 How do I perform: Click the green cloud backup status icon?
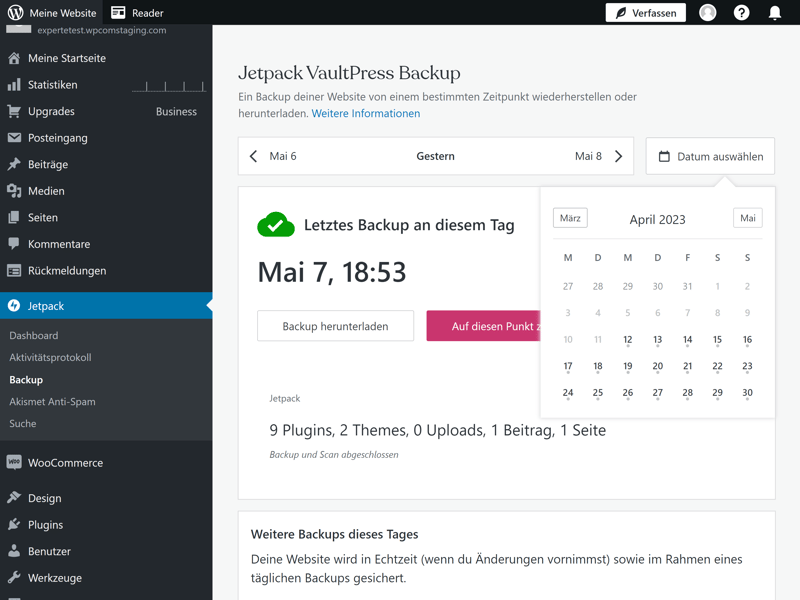tap(276, 225)
